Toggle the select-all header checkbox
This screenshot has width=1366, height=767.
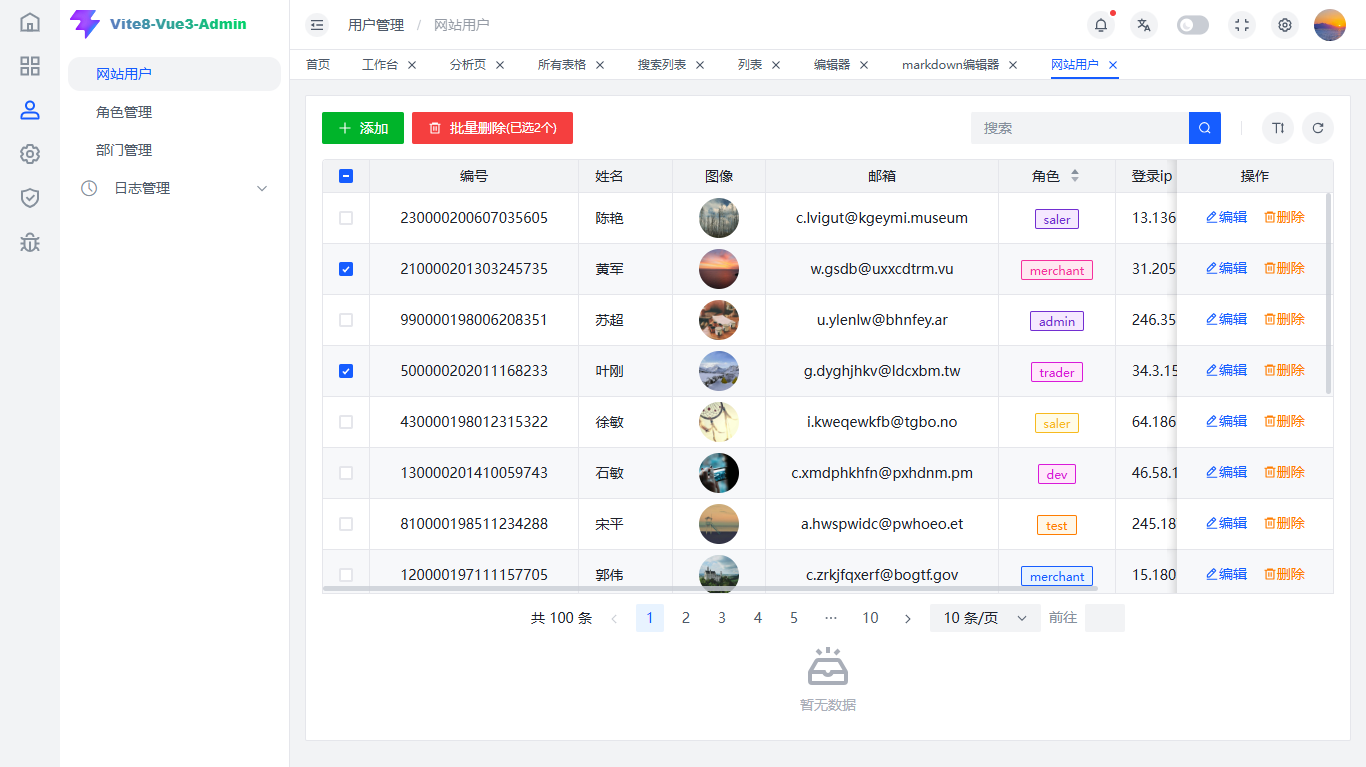pyautogui.click(x=346, y=176)
